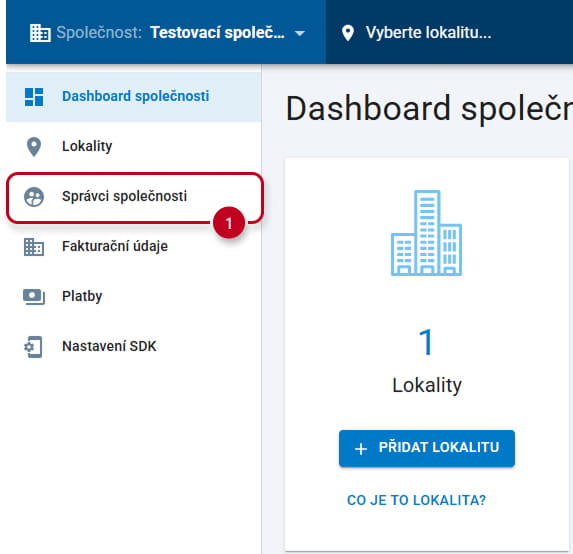Select Správci společnosti menu entry
Viewport: 573px width, 554px height.
click(134, 197)
